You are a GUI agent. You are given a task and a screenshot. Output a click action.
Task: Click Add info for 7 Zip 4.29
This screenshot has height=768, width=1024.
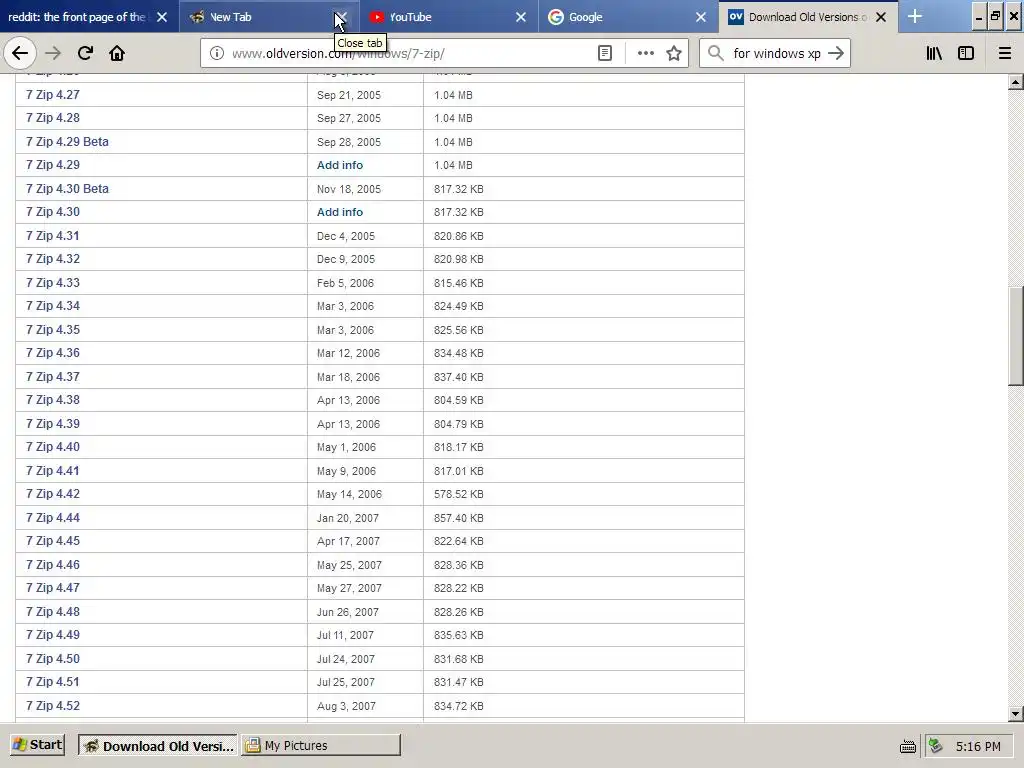340,165
